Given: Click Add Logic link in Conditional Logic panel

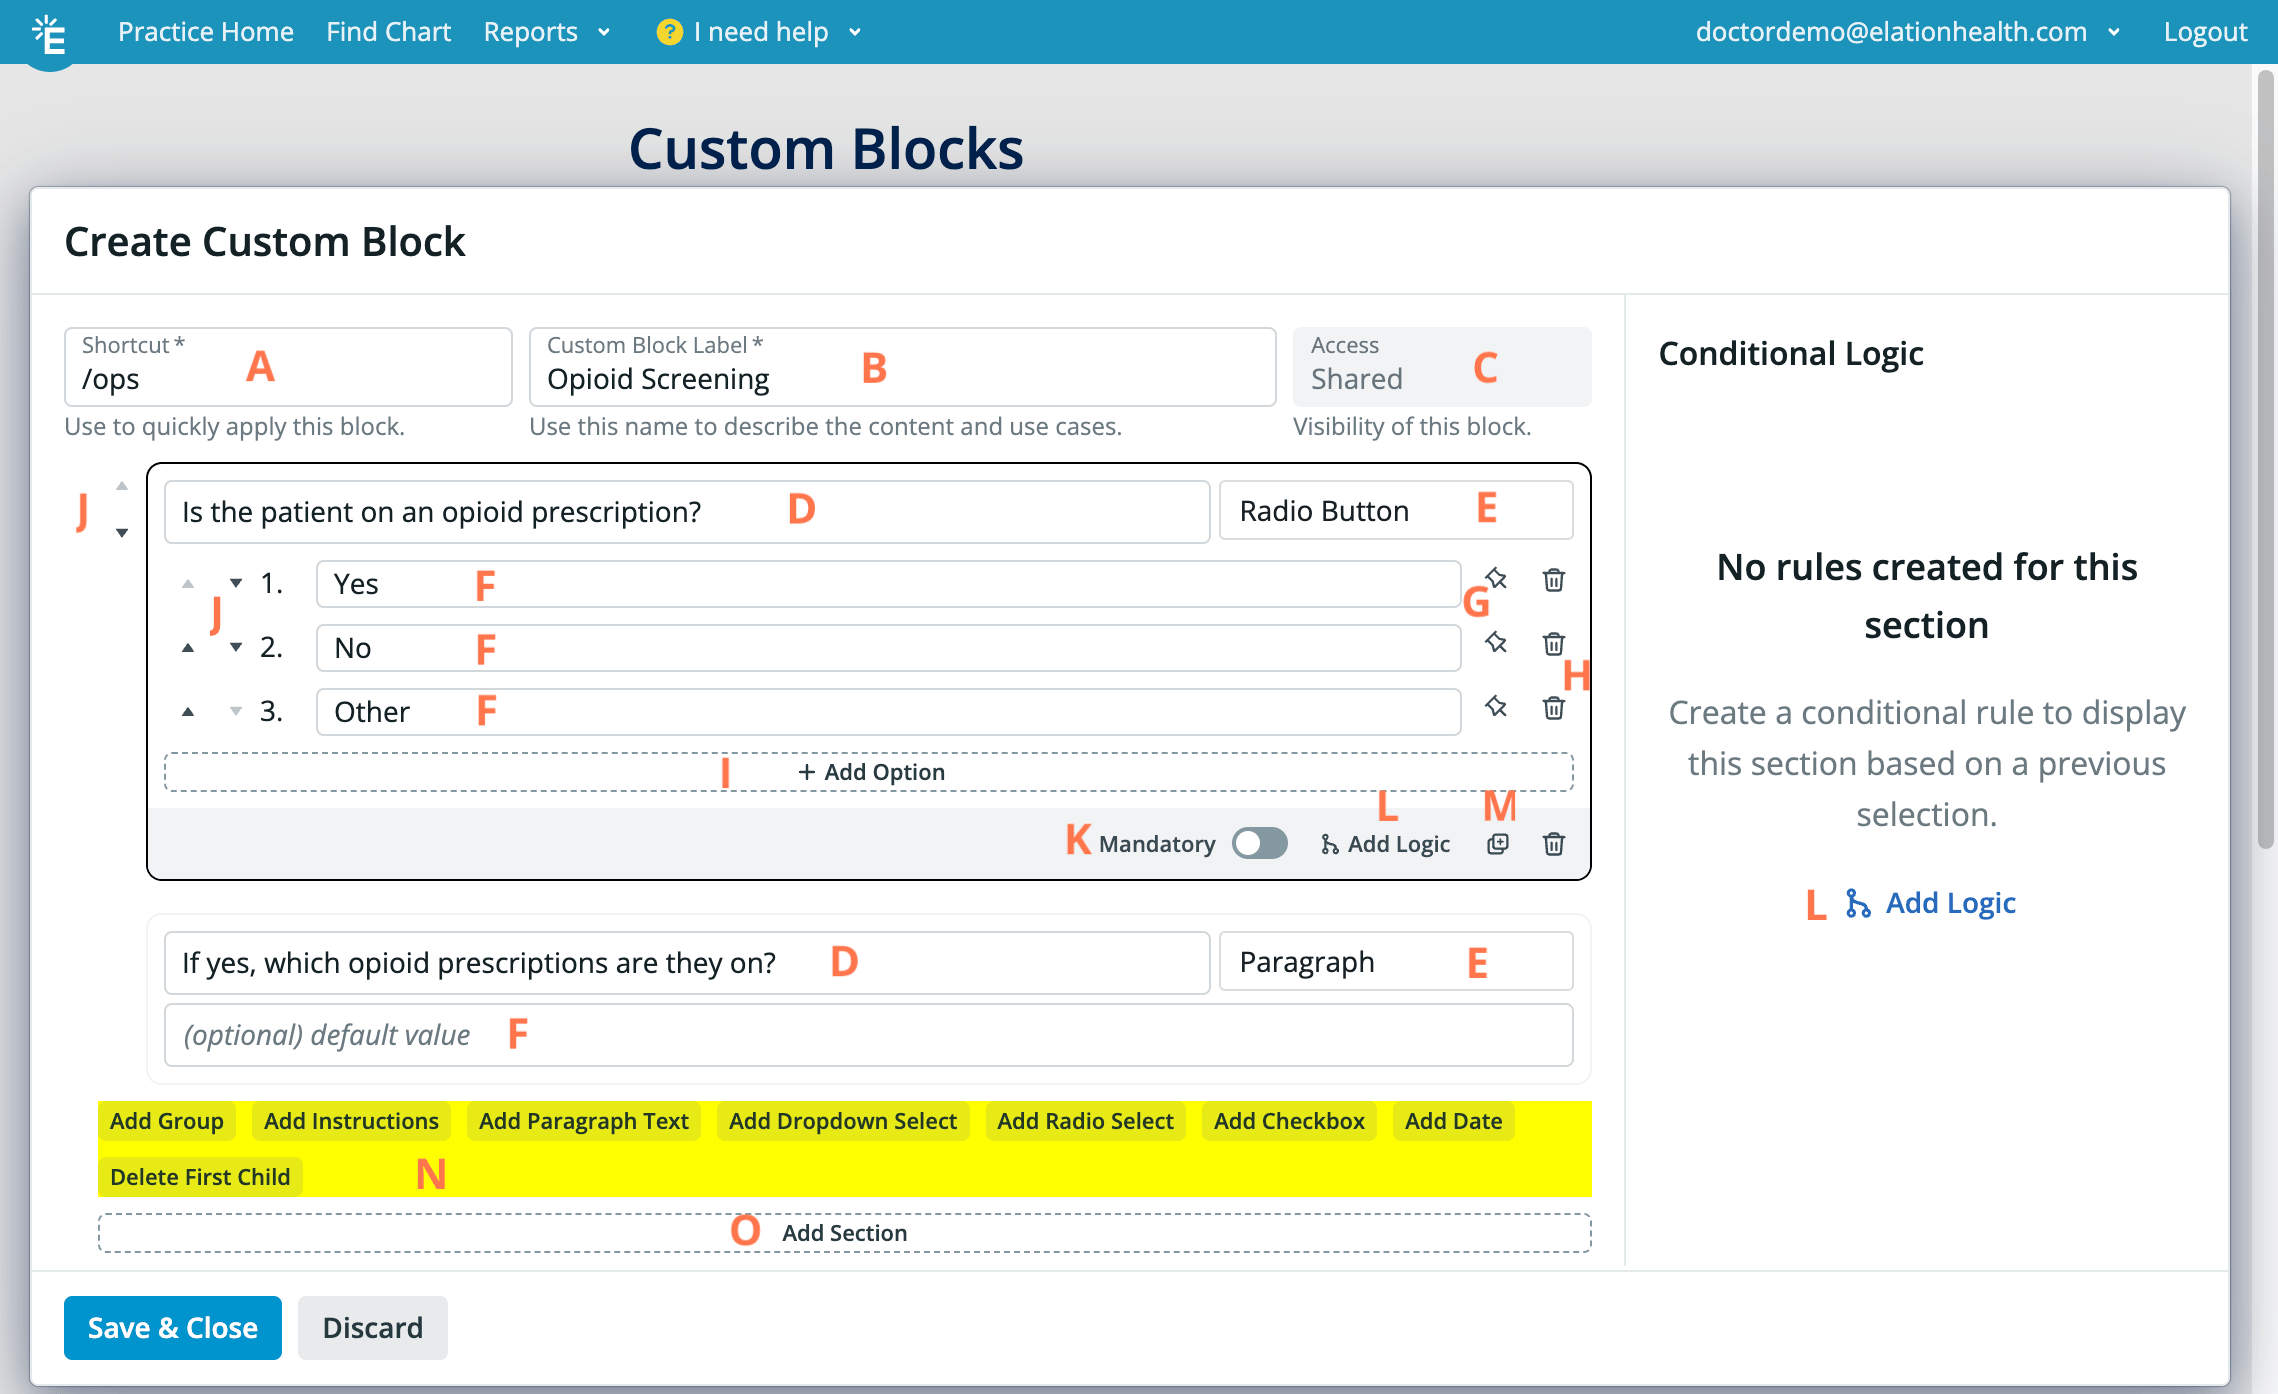Looking at the screenshot, I should click(1930, 903).
